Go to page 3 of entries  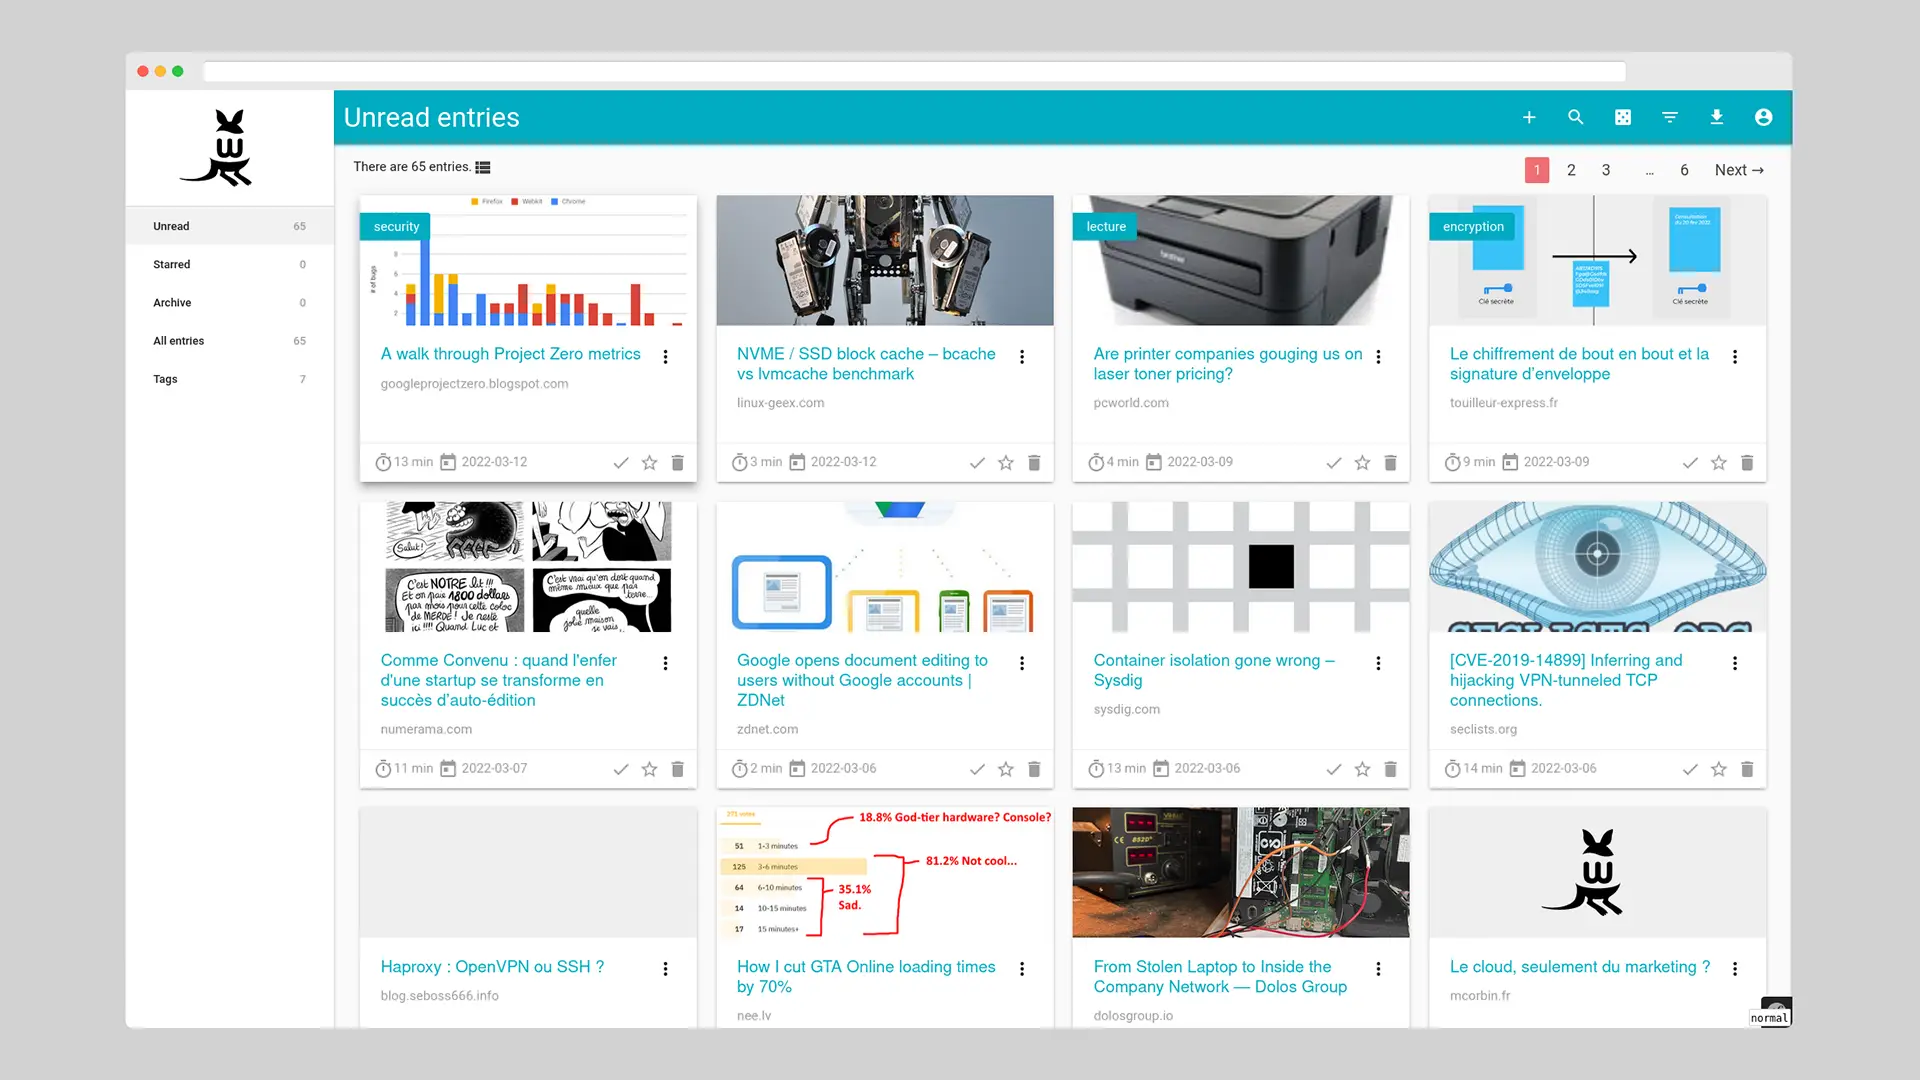(1606, 170)
